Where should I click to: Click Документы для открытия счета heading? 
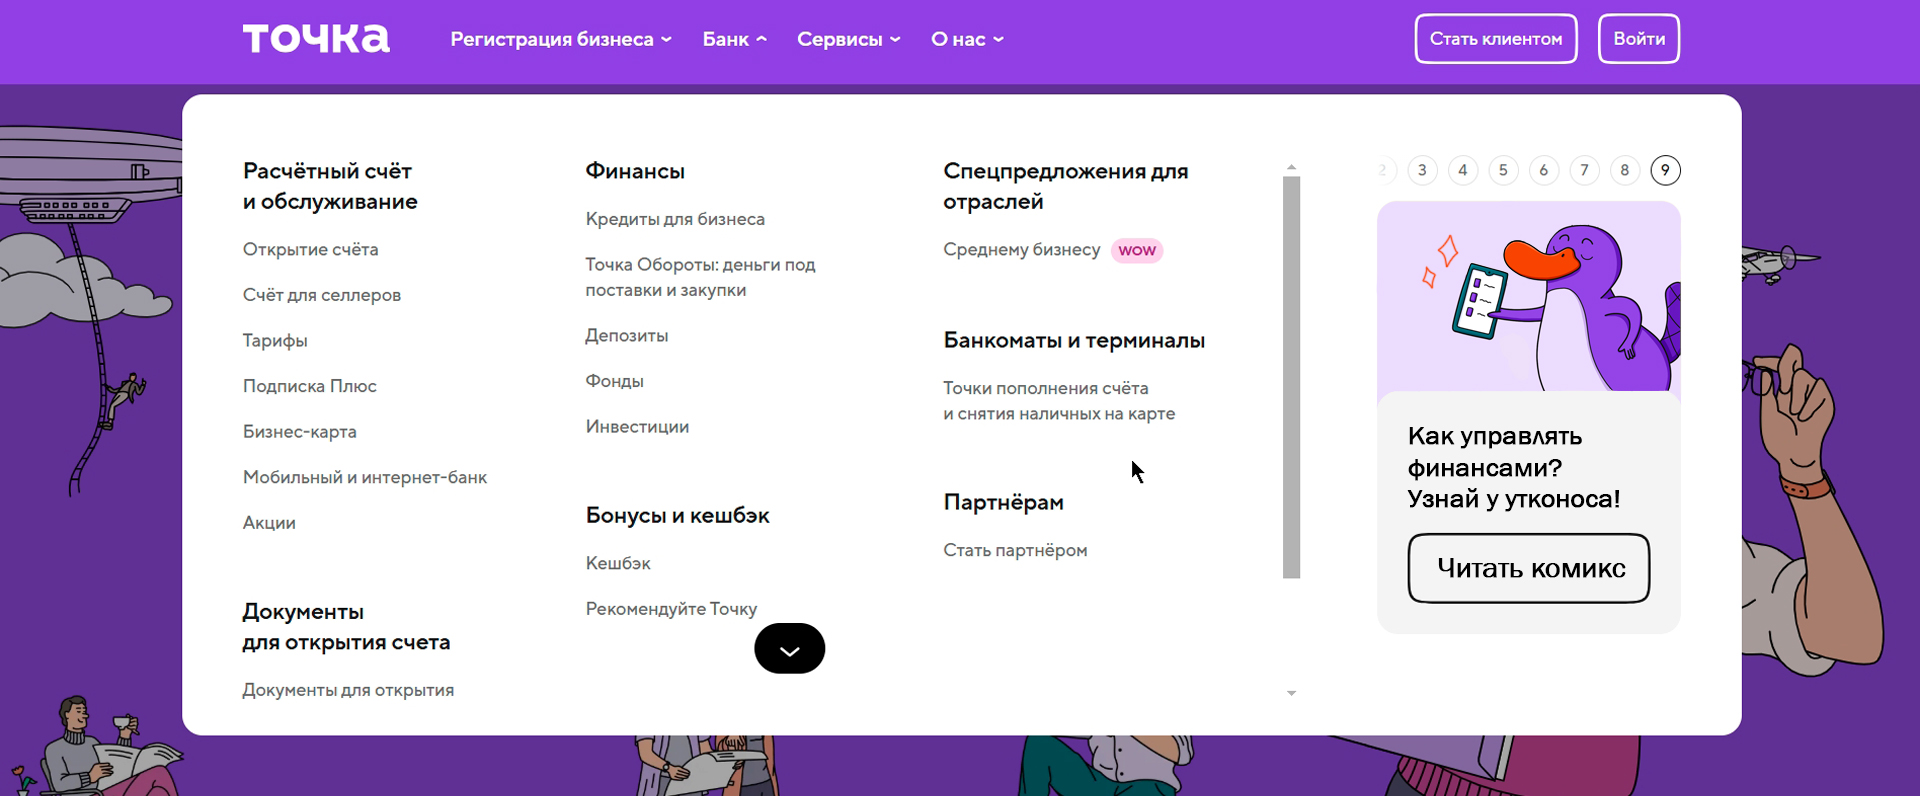(346, 627)
